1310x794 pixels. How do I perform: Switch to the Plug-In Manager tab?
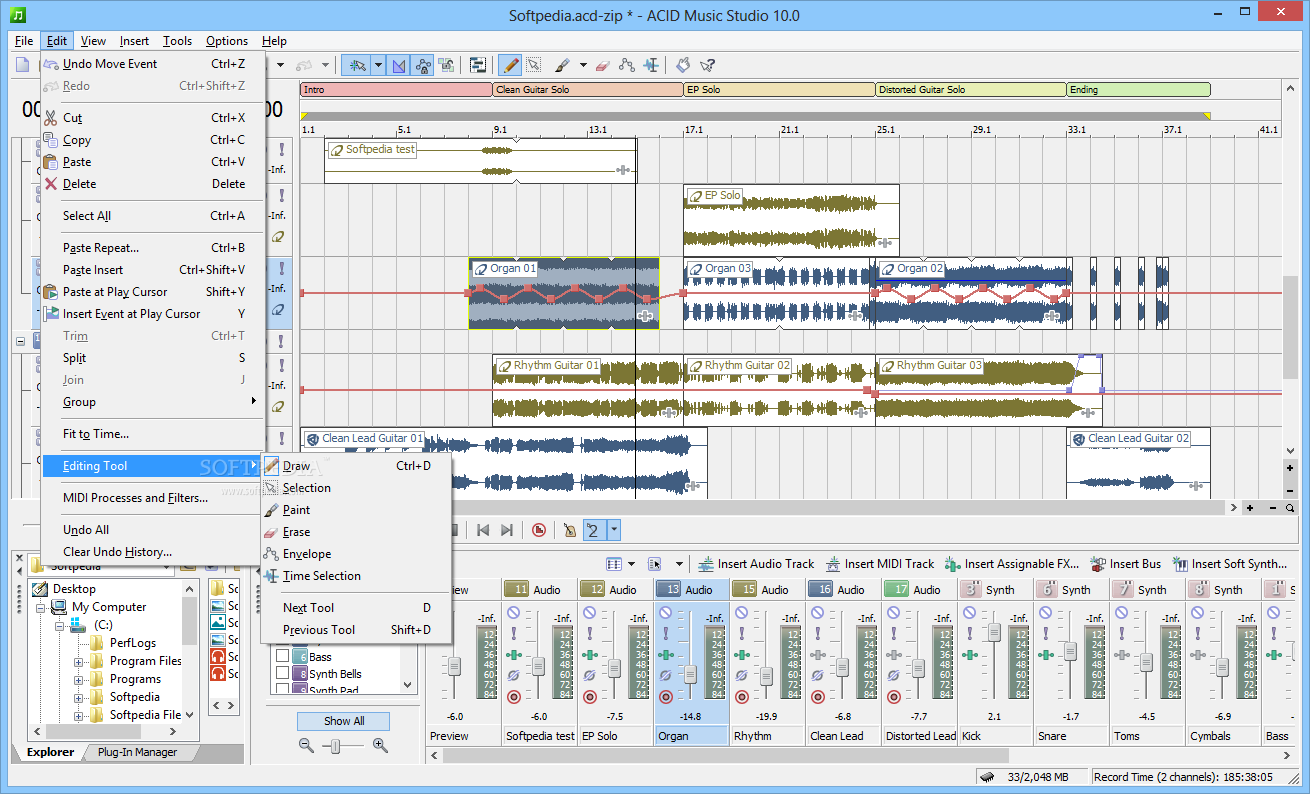[x=137, y=752]
